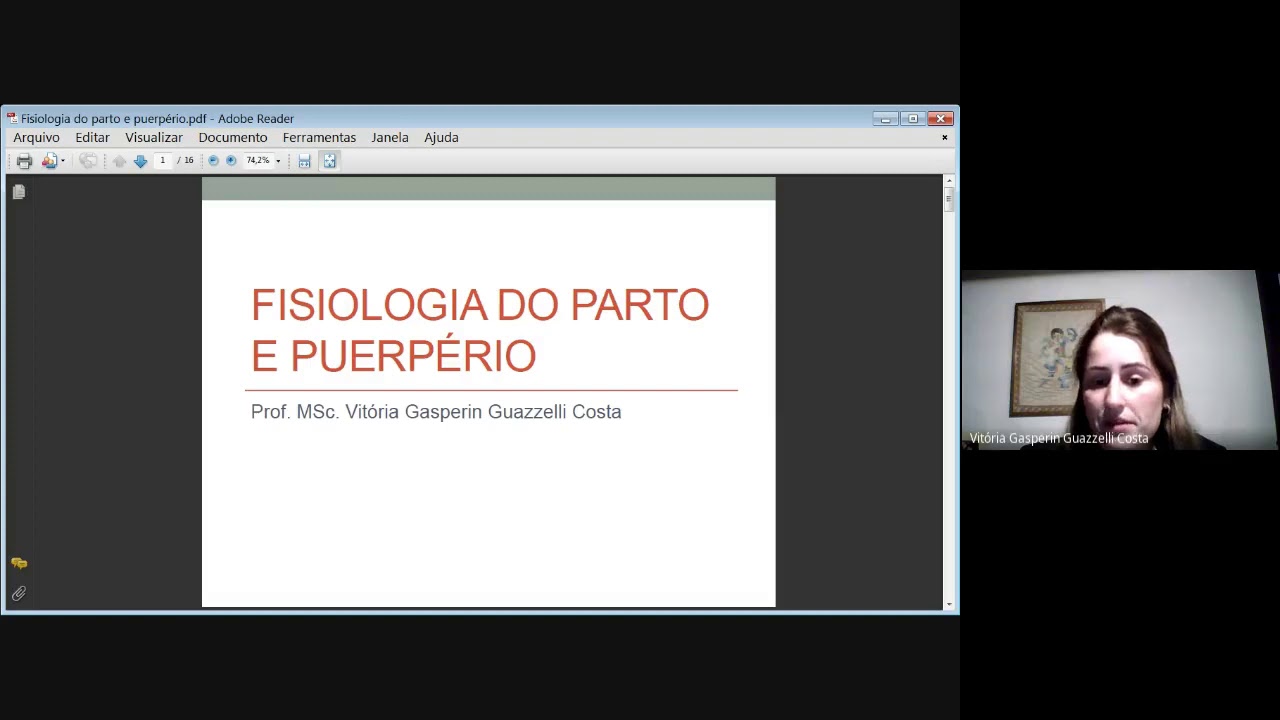Viewport: 1280px width, 720px height.
Task: Open the Ajuda menu
Action: pyautogui.click(x=441, y=138)
